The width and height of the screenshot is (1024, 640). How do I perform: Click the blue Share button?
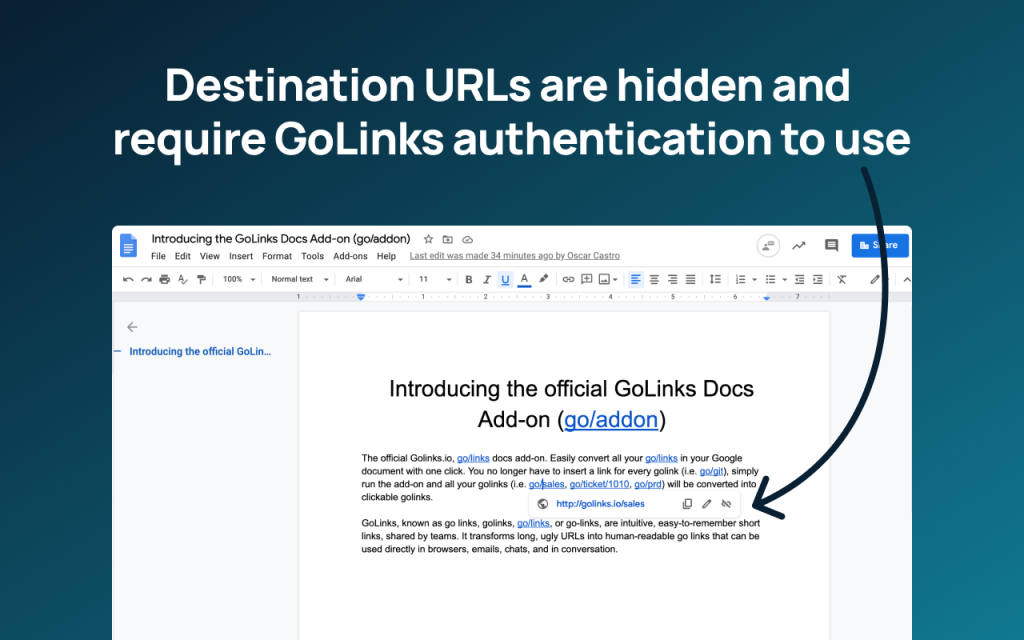point(880,245)
